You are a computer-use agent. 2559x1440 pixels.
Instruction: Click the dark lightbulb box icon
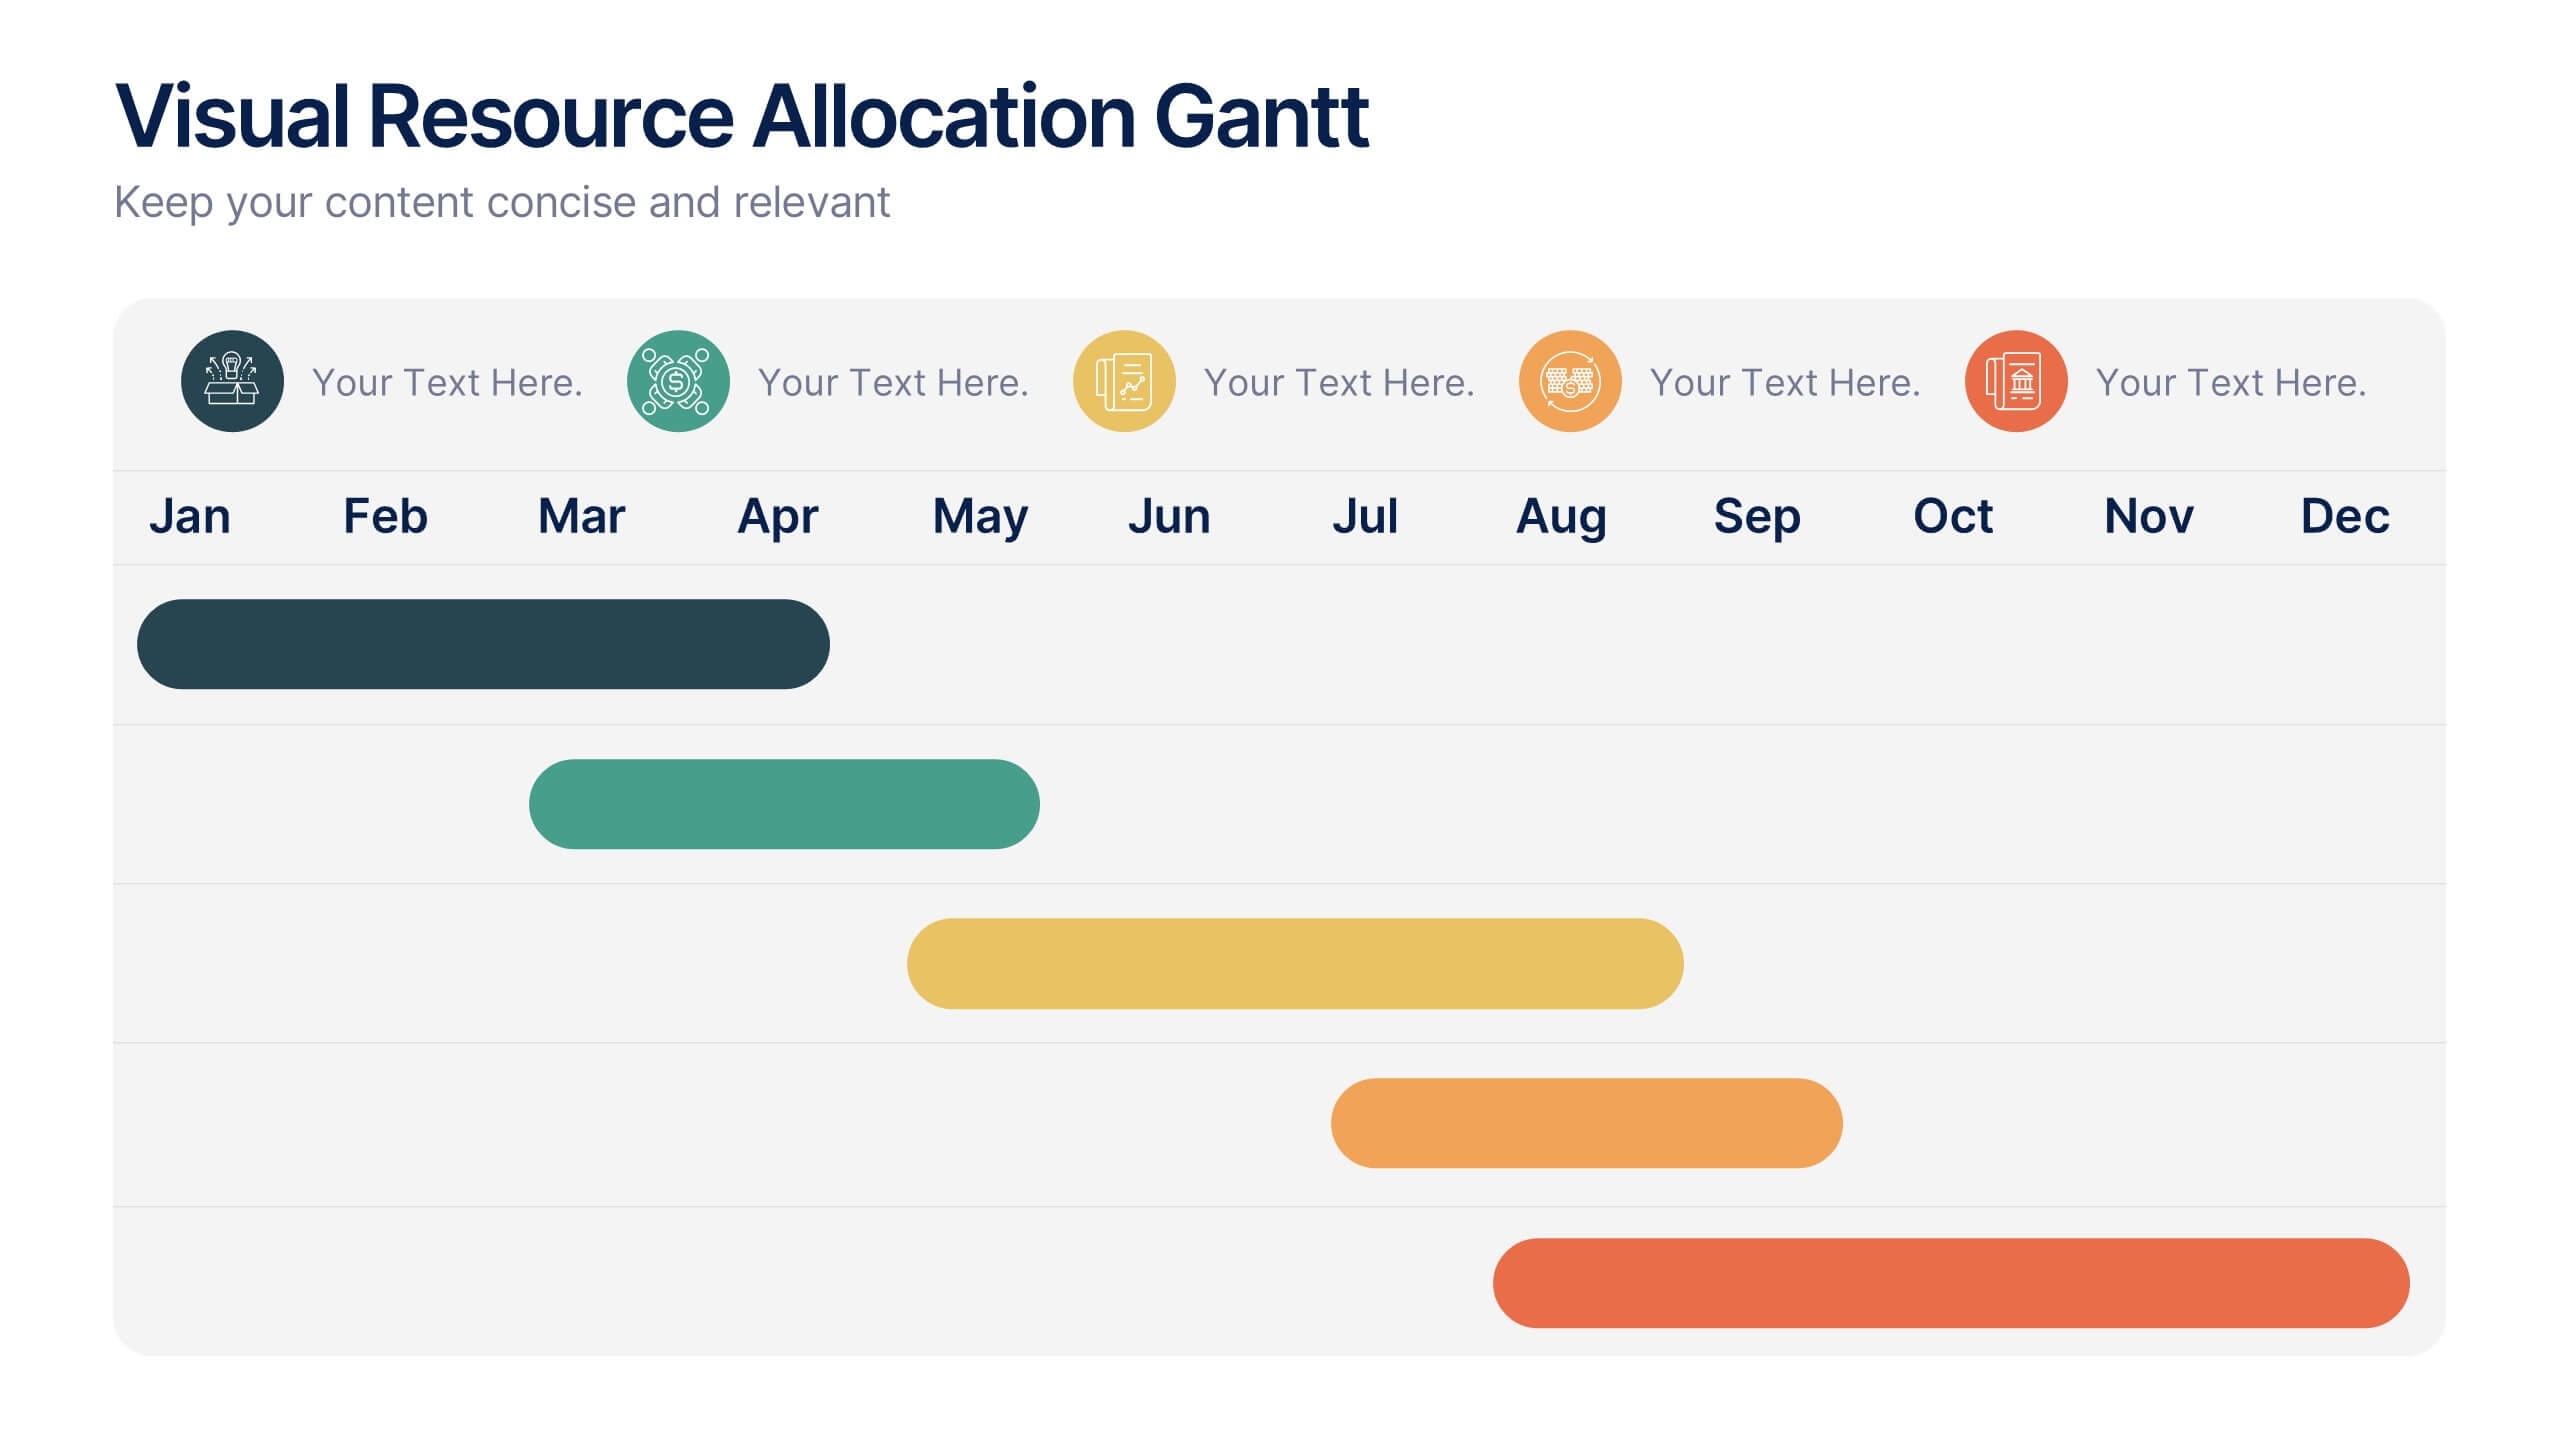[232, 381]
